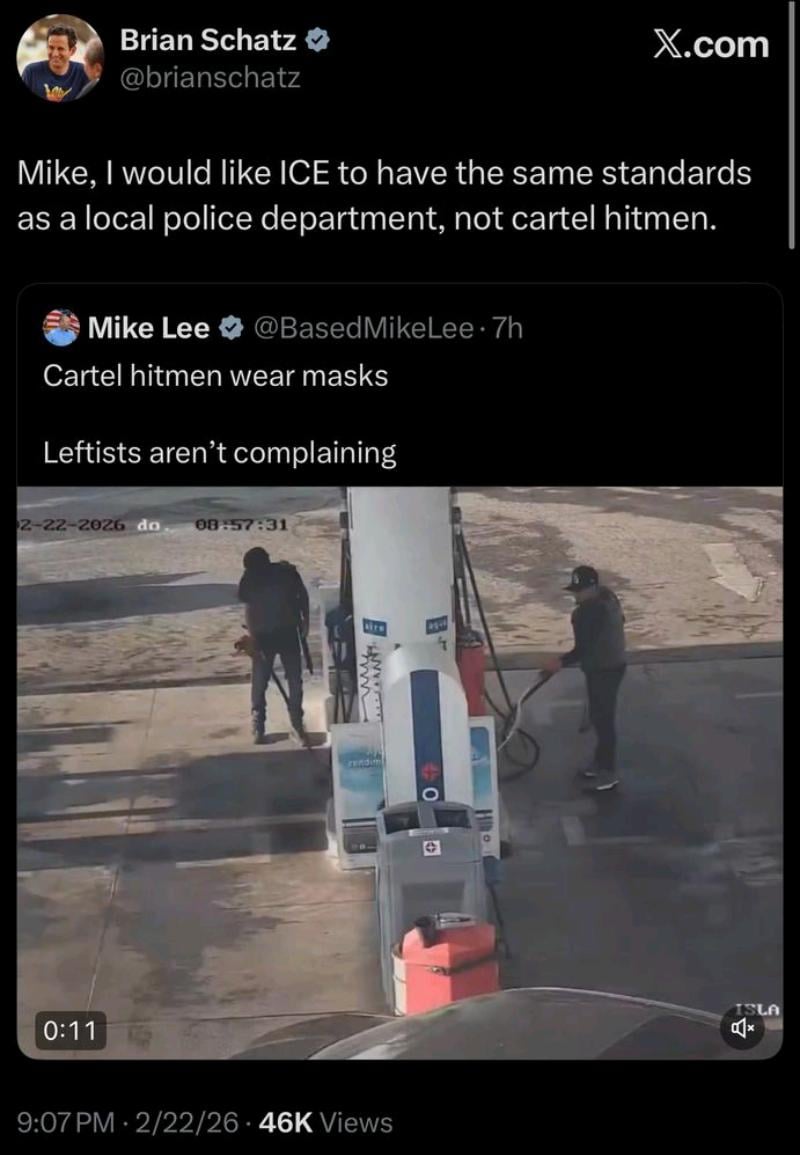Open the @BasedMikeLee handle
This screenshot has height=1155, width=800.
[x=363, y=328]
